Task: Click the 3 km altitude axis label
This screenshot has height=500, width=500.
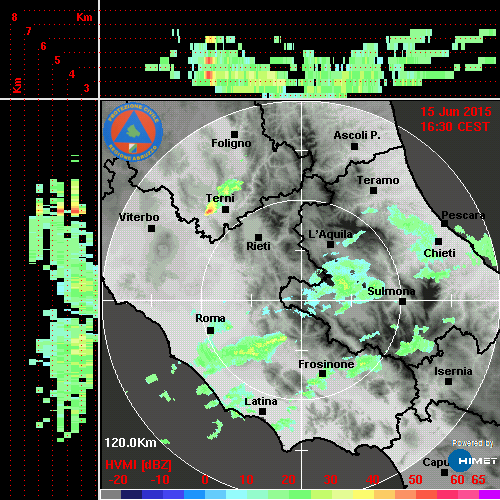Action: click(86, 88)
